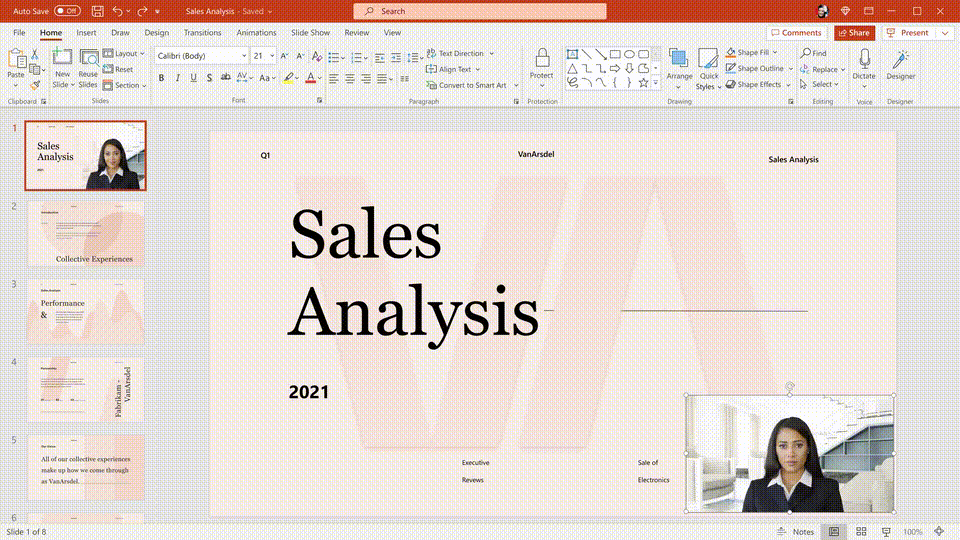Click the Find button
This screenshot has height=540, width=960.
pos(814,53)
